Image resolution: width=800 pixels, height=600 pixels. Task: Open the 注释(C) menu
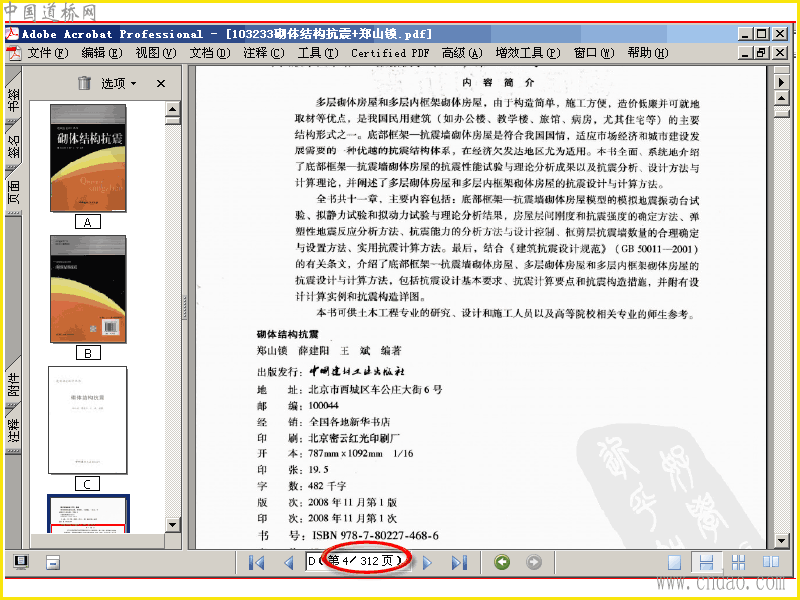point(263,53)
